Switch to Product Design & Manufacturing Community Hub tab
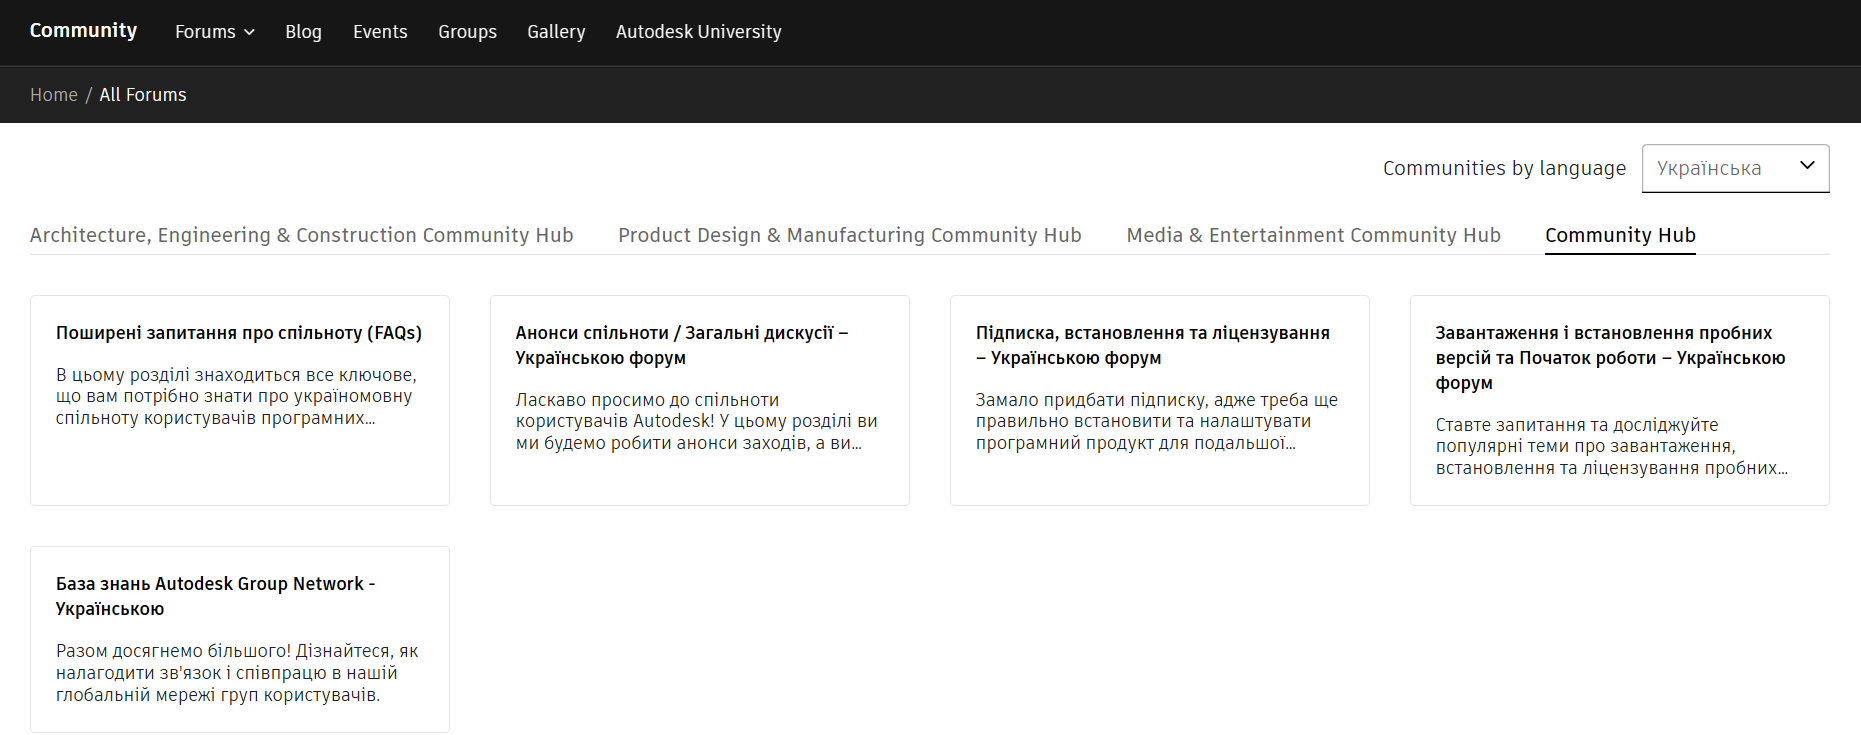This screenshot has width=1861, height=735. pos(849,235)
